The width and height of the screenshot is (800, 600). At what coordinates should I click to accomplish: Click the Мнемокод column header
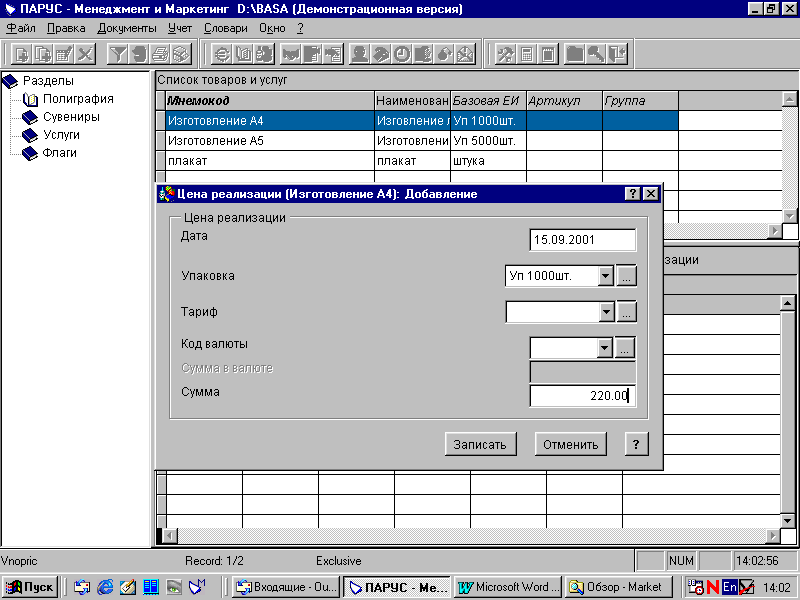click(x=270, y=101)
